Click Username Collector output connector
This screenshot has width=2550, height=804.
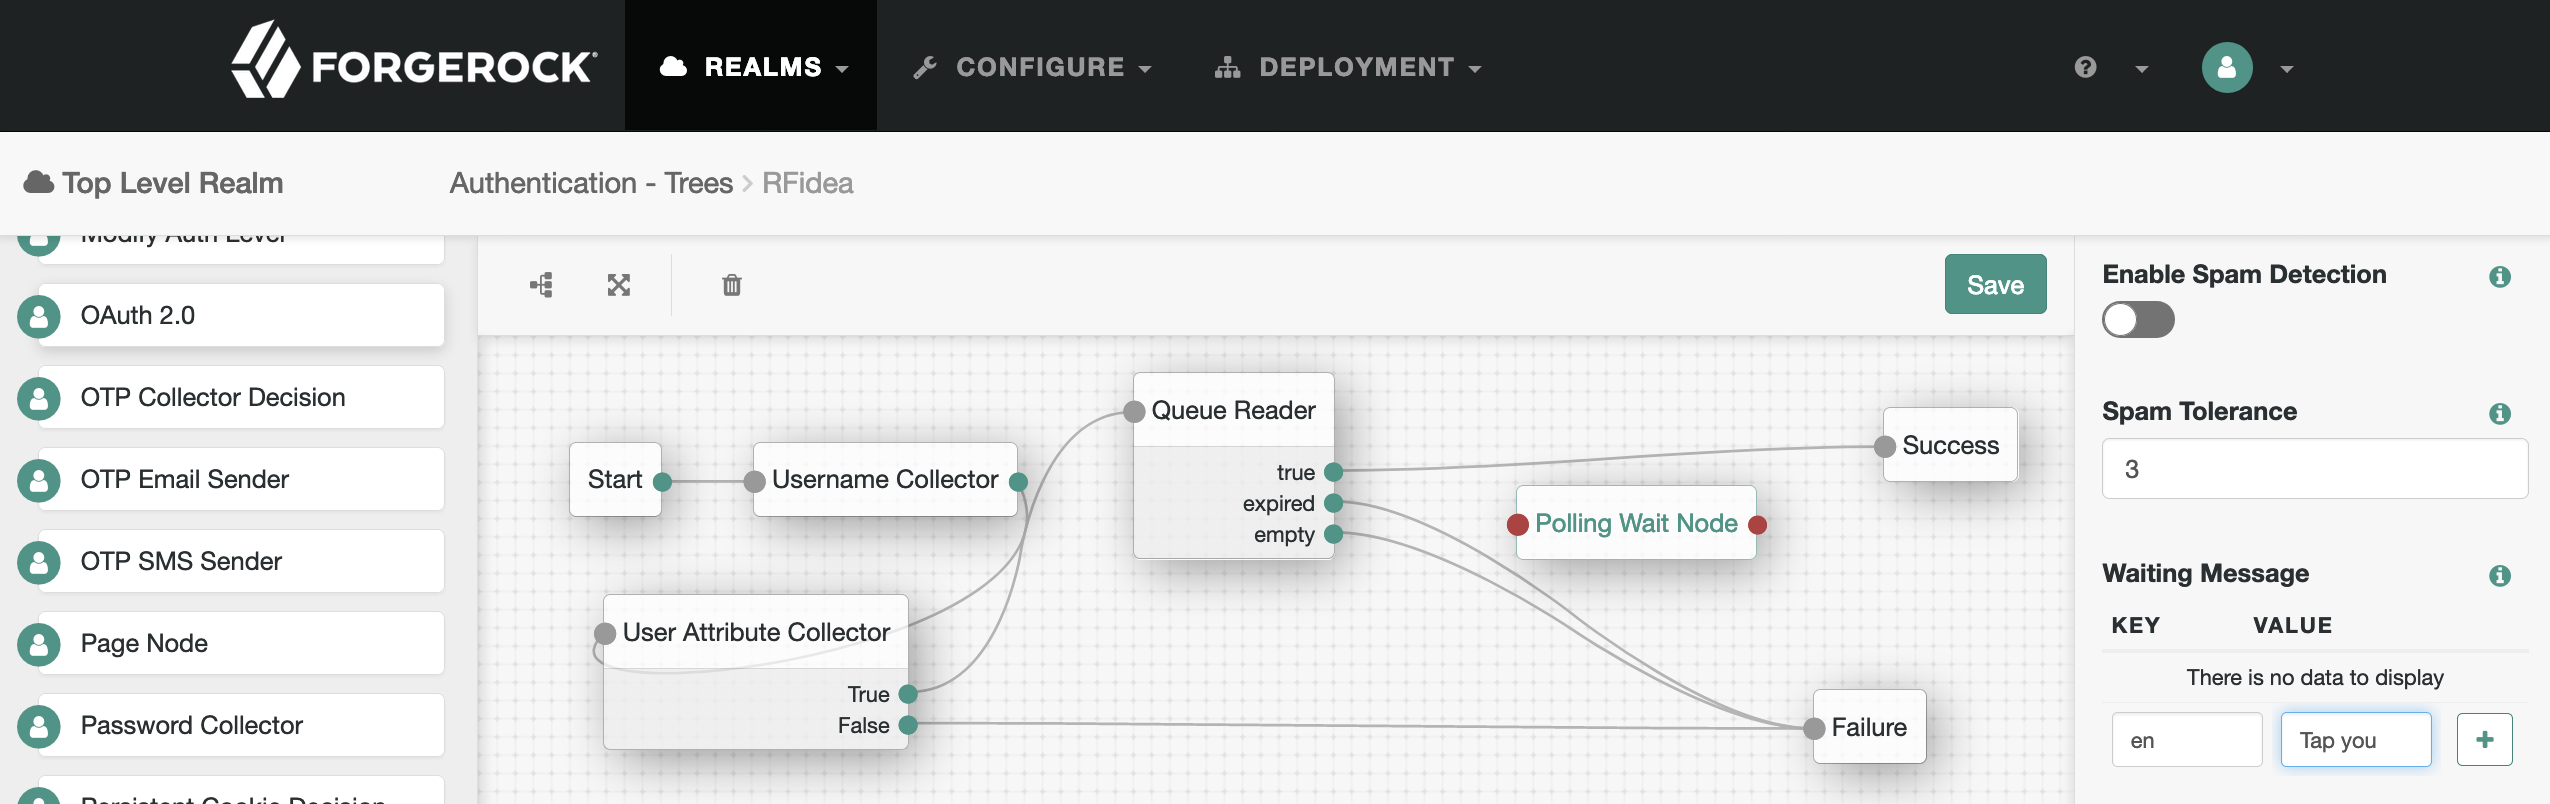click(1018, 482)
